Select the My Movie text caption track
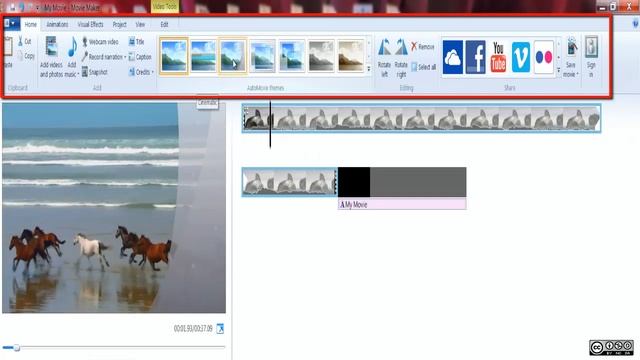Screen dimensions: 640x360 (402, 204)
